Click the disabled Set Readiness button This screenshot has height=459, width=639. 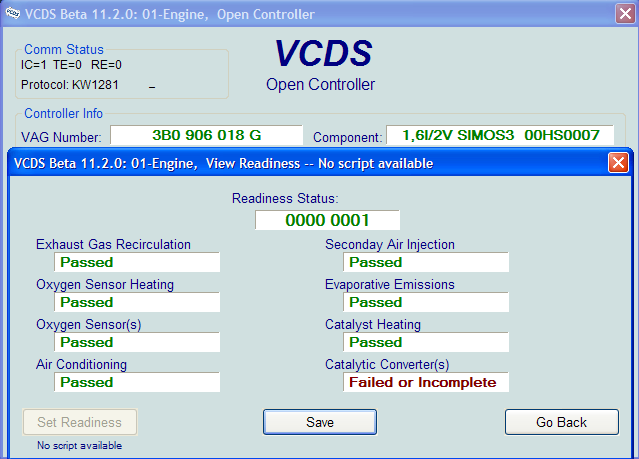pyautogui.click(x=79, y=422)
